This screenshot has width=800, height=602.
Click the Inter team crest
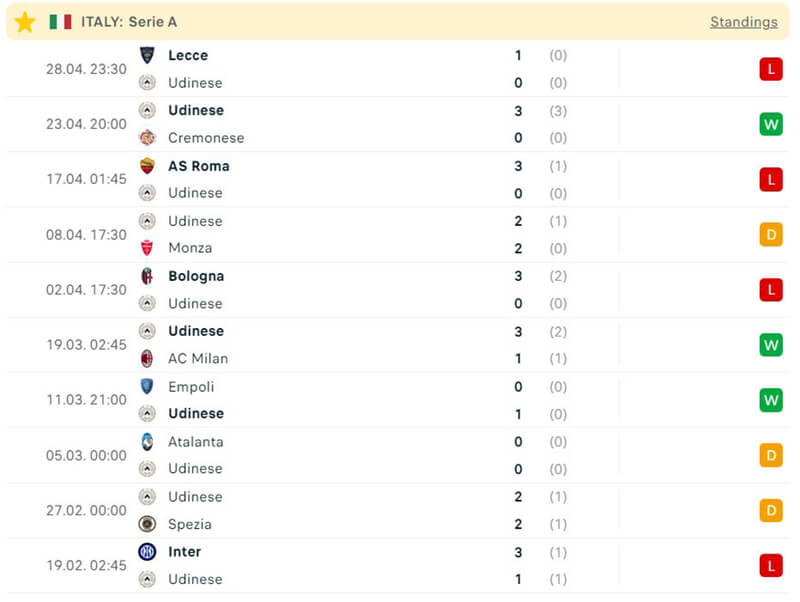click(147, 552)
